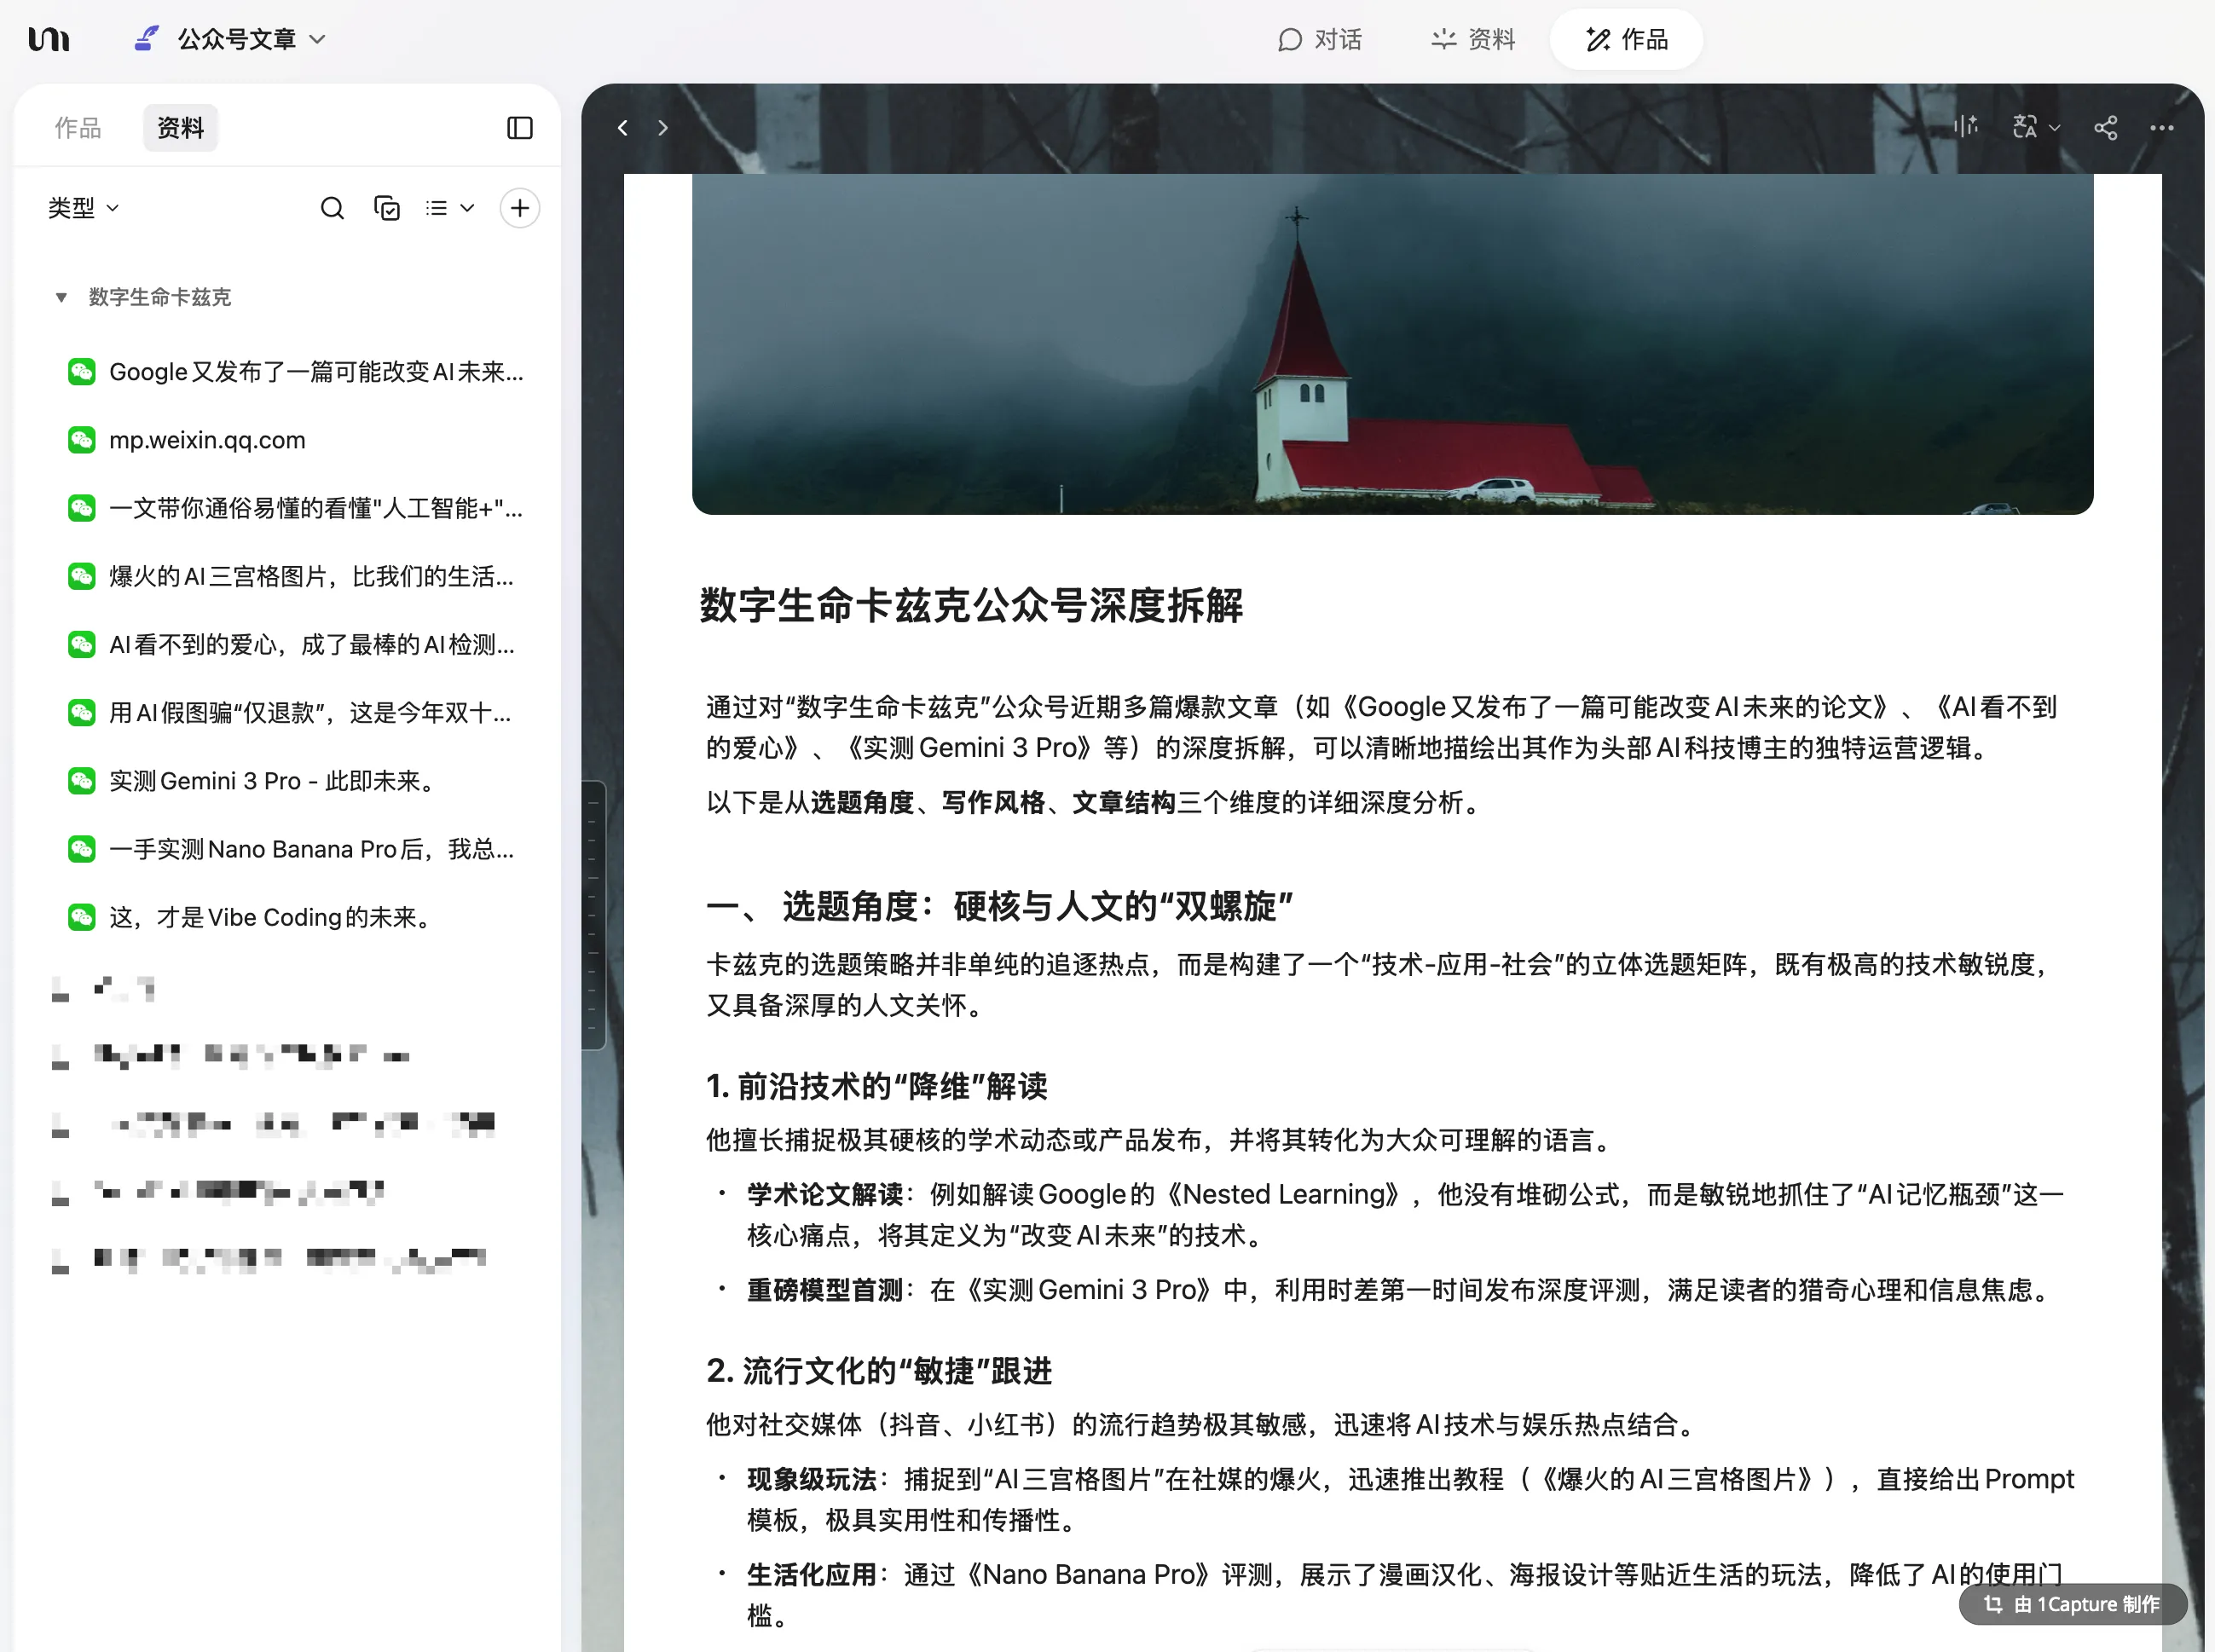Switch to the top 资料 tab
The width and height of the screenshot is (2215, 1652).
[x=1474, y=39]
